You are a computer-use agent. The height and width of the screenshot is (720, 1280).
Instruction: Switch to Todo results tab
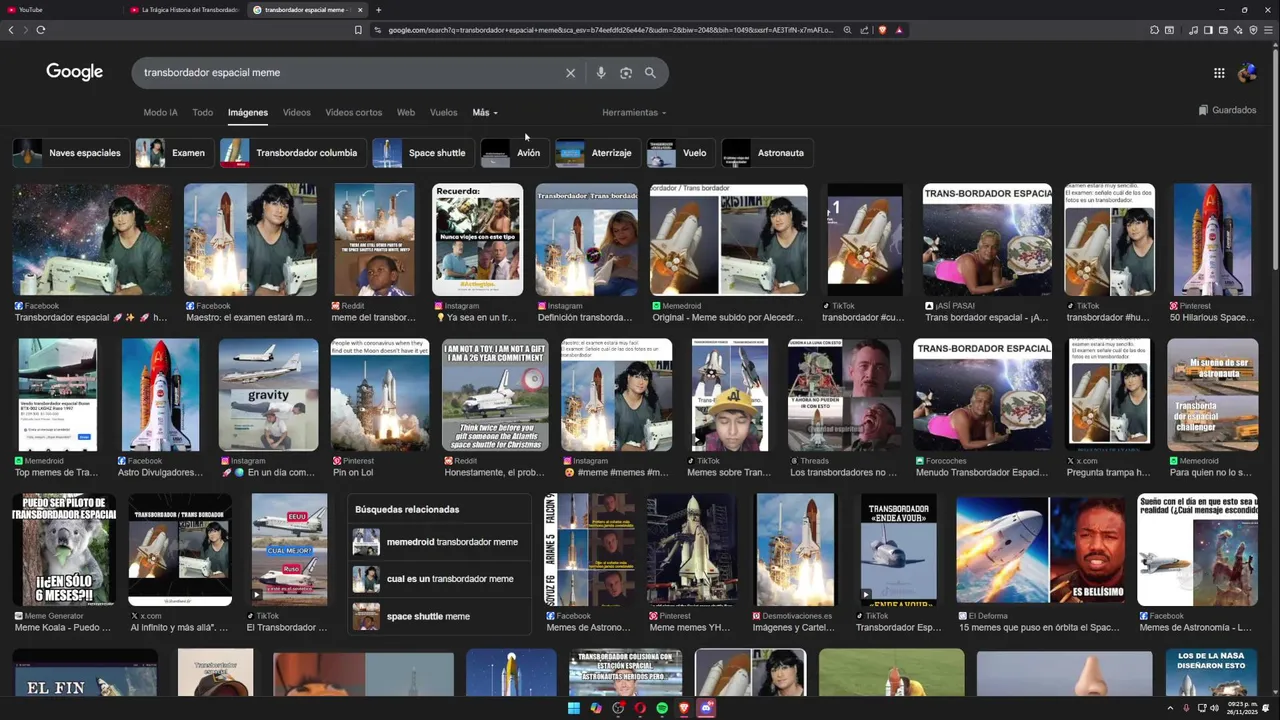[x=203, y=113]
